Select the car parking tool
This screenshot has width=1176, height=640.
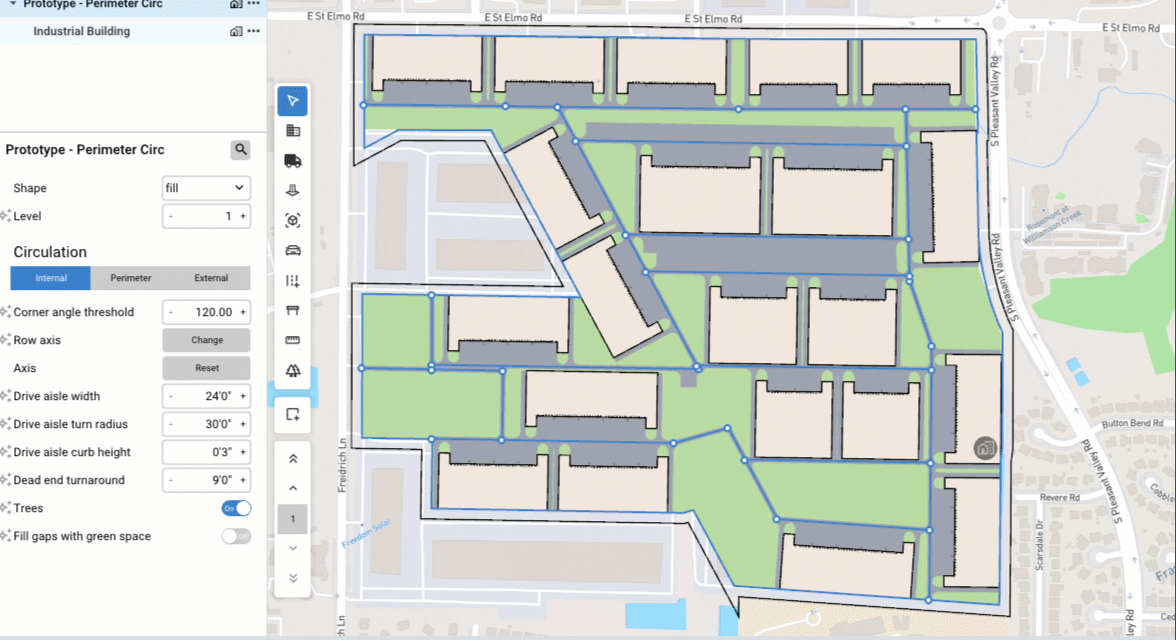tap(292, 251)
